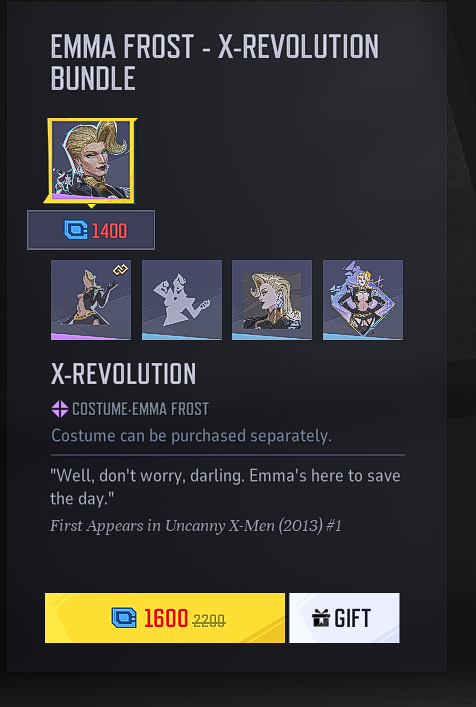Click the gold chain-link icon on first tile
The image size is (476, 707).
(x=120, y=270)
